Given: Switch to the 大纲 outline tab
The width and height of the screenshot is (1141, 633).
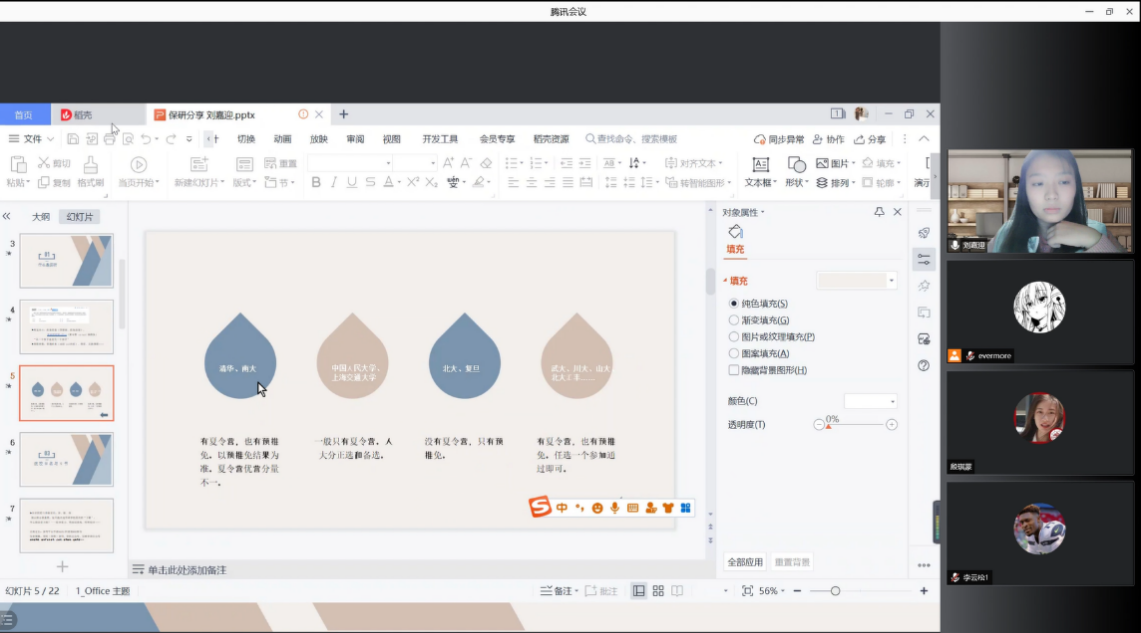Looking at the screenshot, I should coord(41,217).
